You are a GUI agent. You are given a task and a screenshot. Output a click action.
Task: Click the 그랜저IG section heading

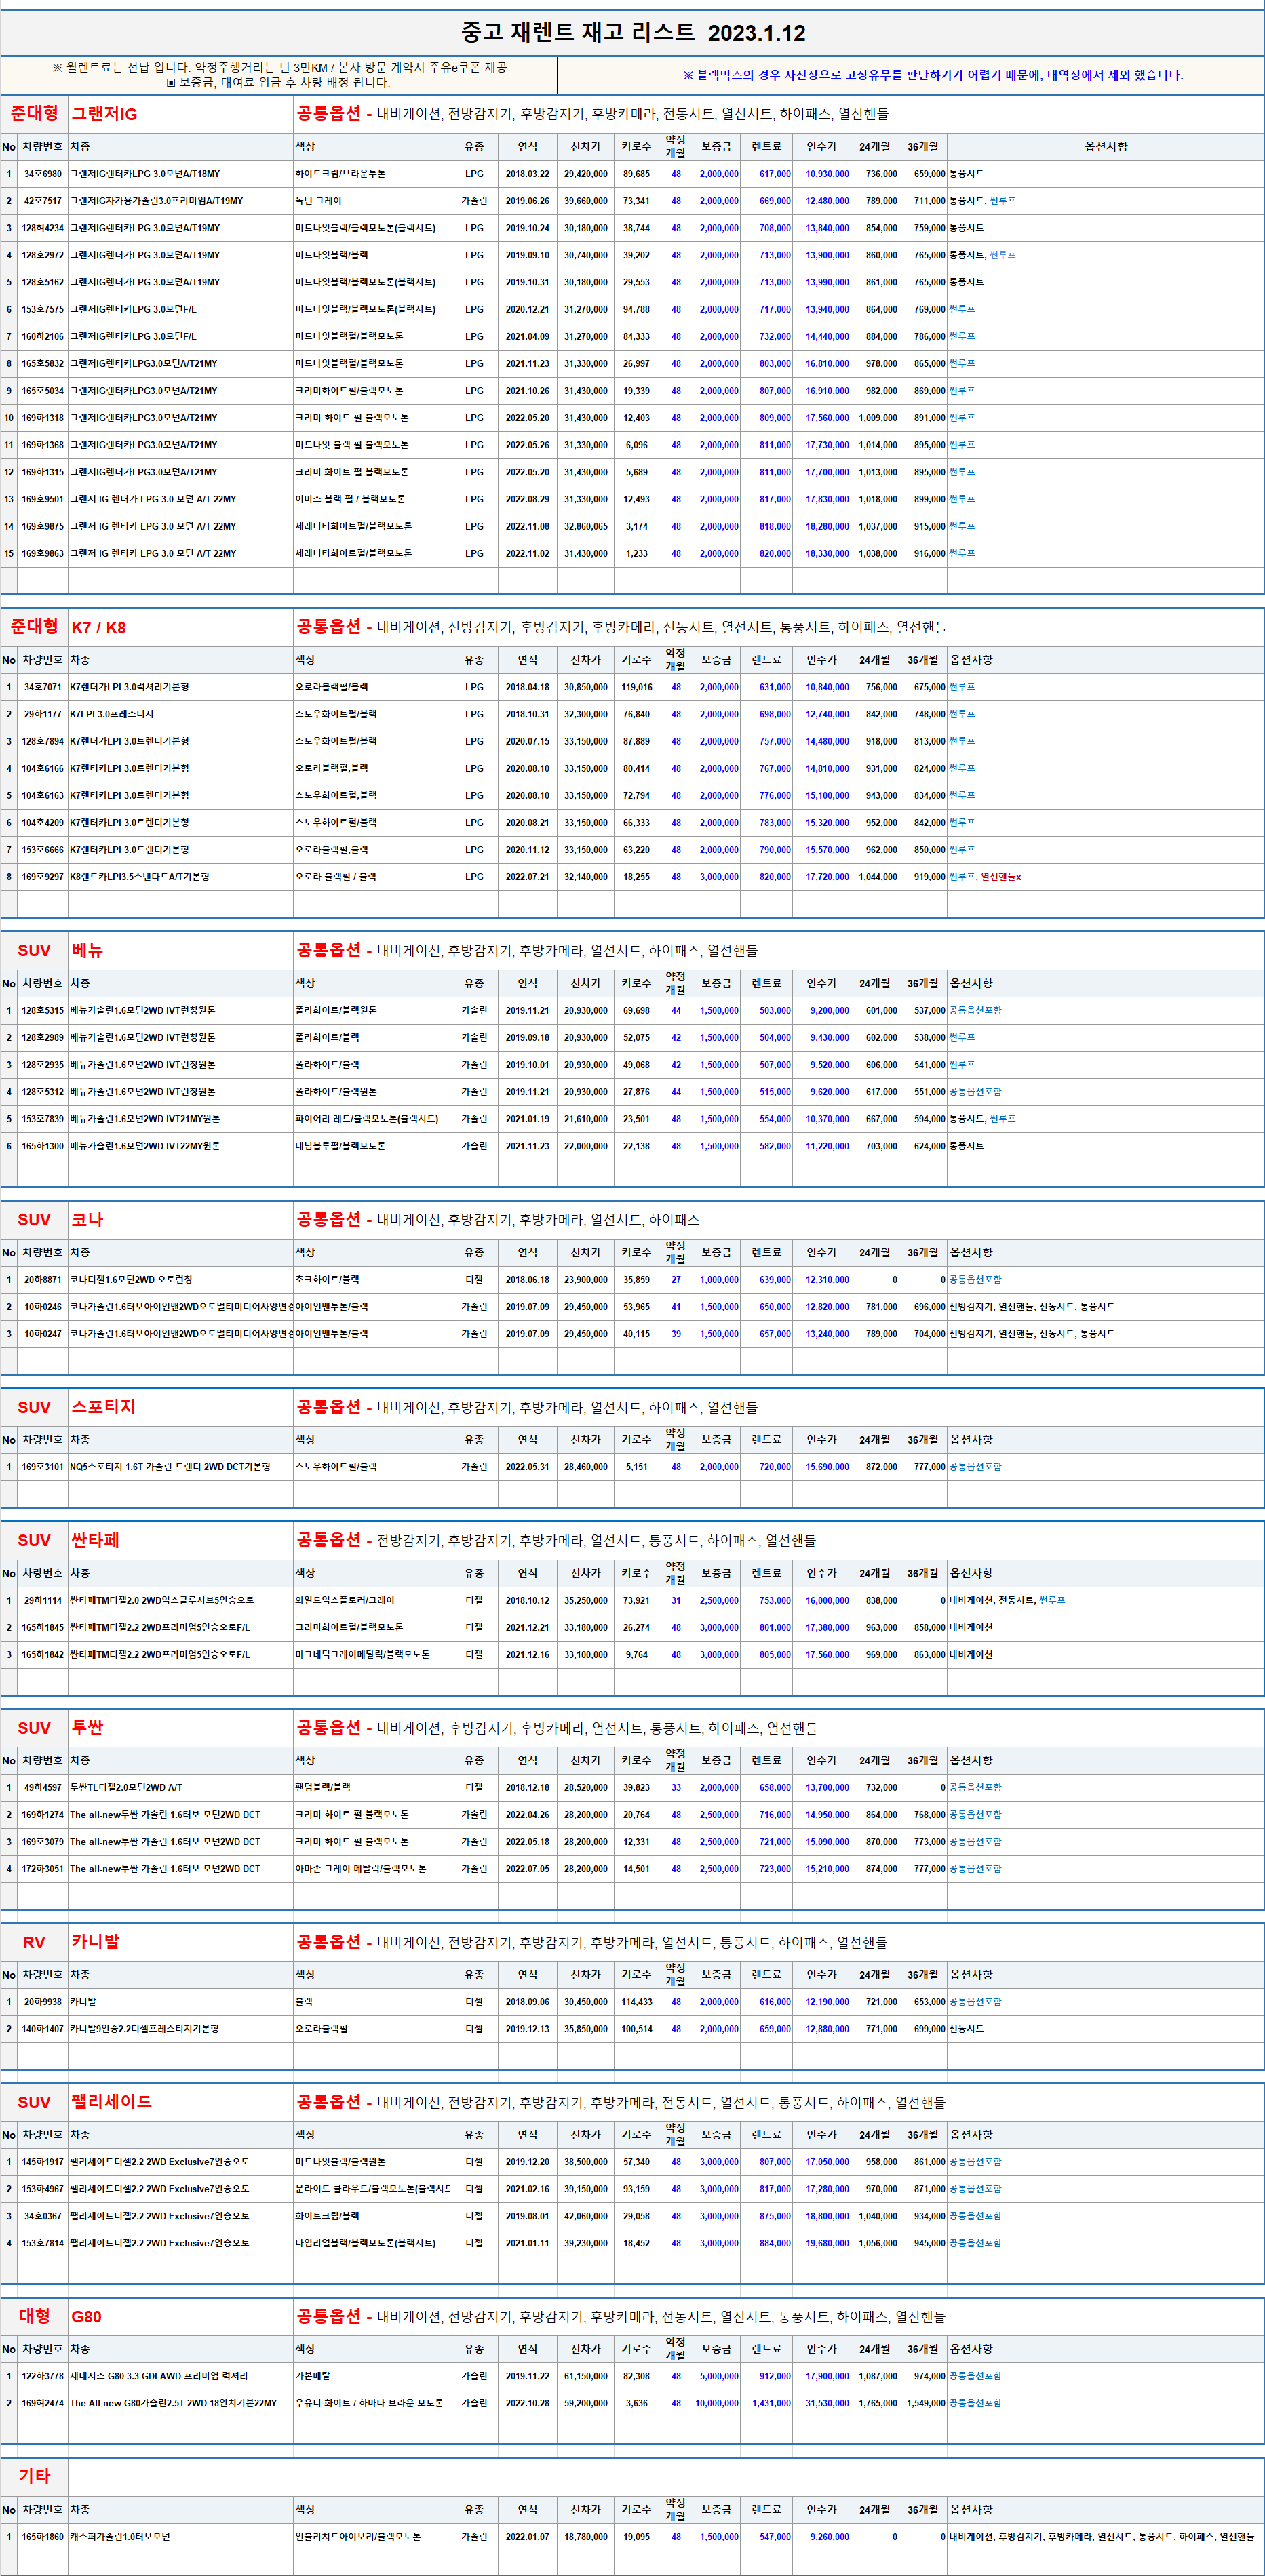pyautogui.click(x=104, y=114)
